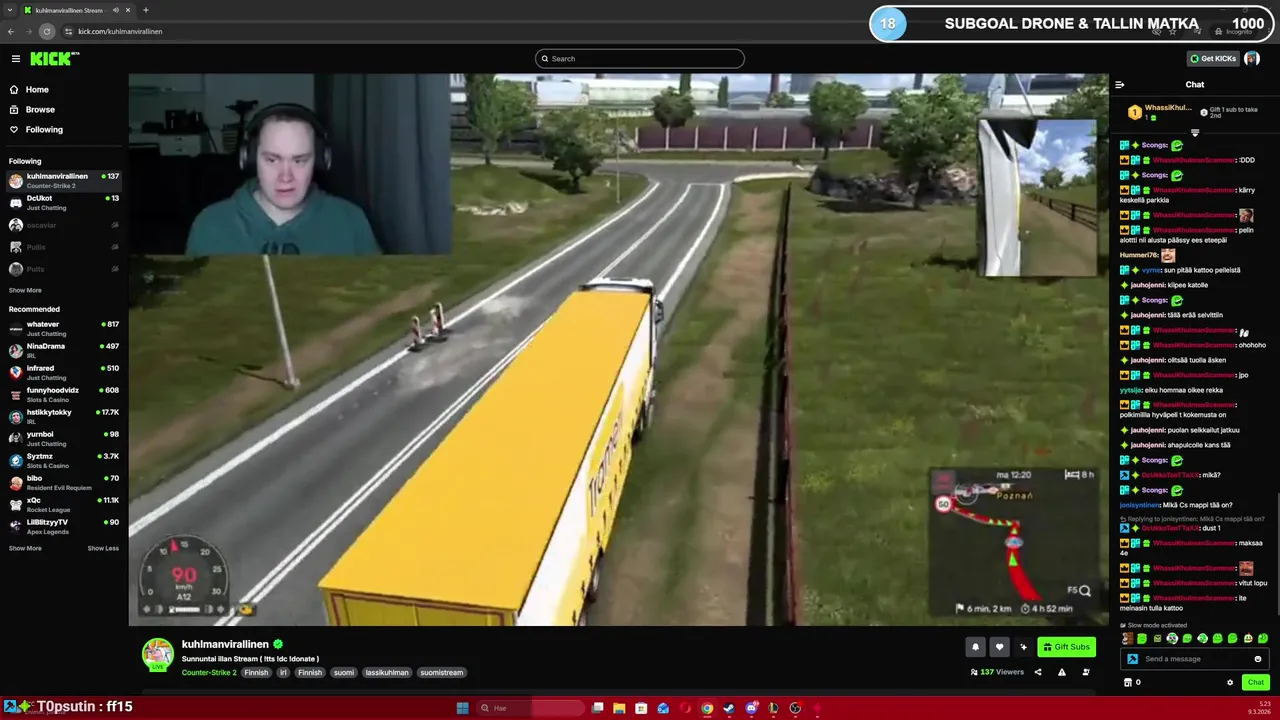Open hstikkytokky recommended channel
Image resolution: width=1280 pixels, height=720 pixels.
click(x=62, y=416)
